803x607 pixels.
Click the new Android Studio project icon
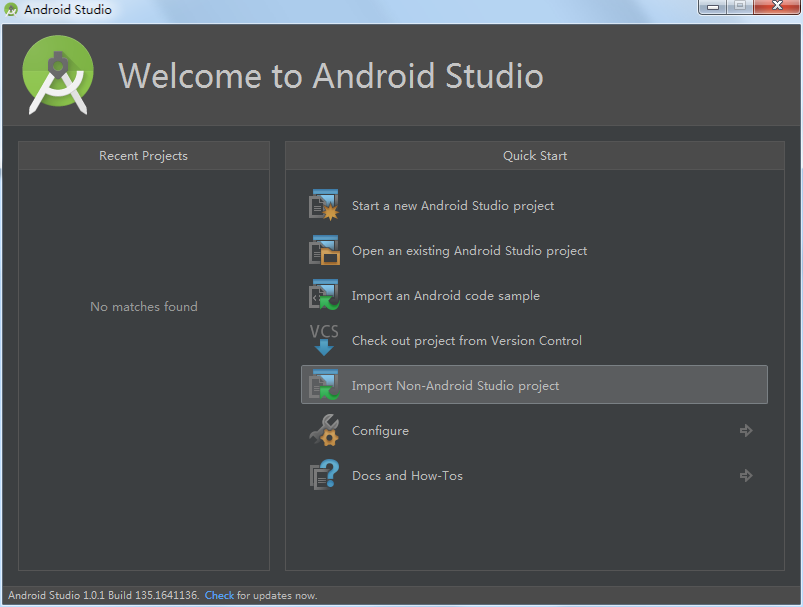[323, 205]
